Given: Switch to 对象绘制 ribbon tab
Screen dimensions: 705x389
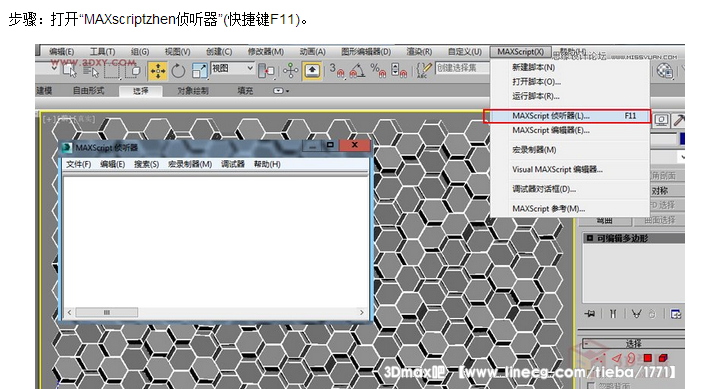Looking at the screenshot, I should [x=193, y=91].
